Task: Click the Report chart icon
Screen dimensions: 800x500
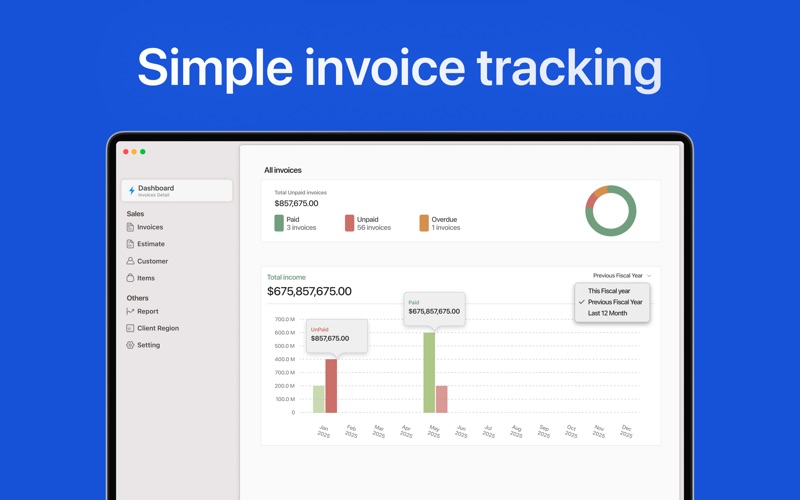Action: [130, 311]
